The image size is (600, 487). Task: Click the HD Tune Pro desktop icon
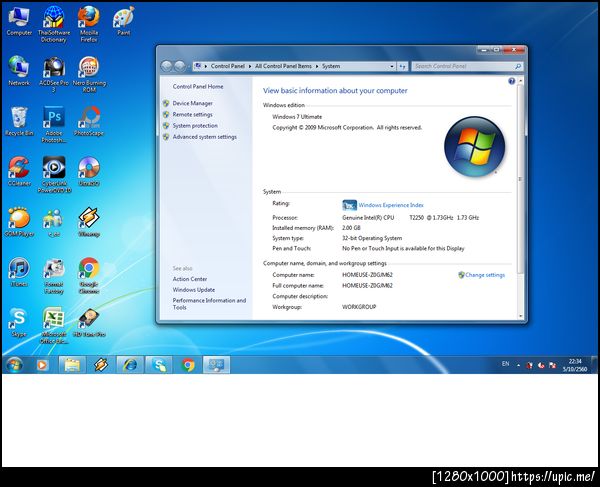pos(89,322)
